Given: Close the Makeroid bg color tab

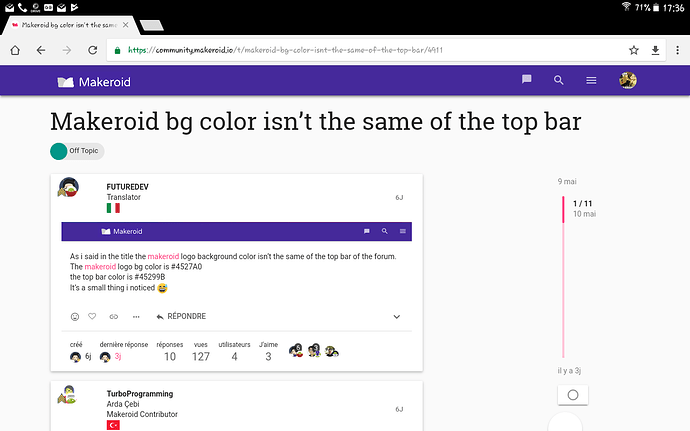Looking at the screenshot, I should [126, 25].
